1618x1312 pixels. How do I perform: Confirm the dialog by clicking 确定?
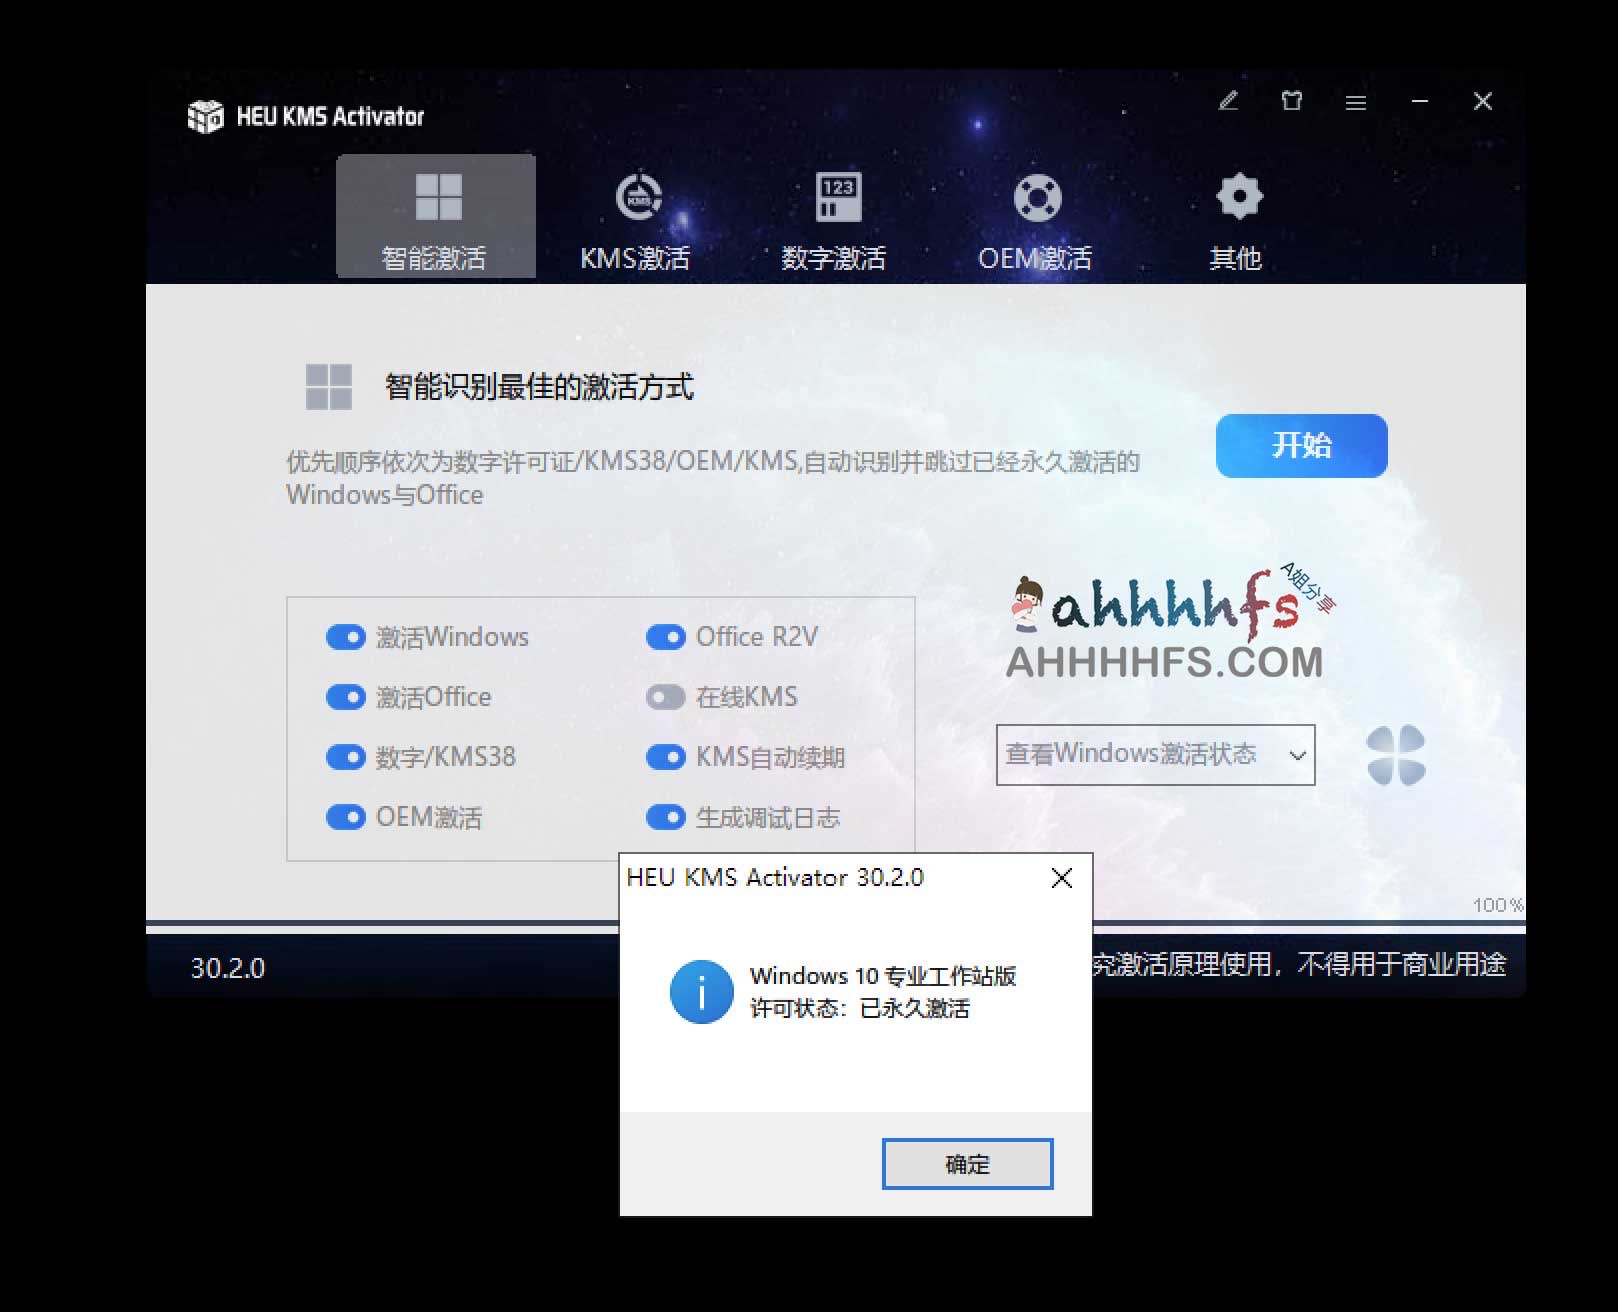(965, 1163)
